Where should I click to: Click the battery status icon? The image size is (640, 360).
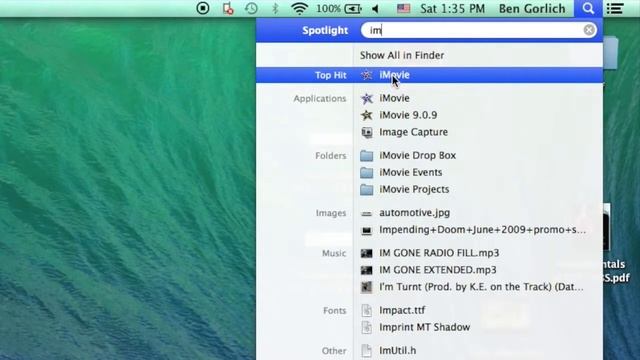[353, 9]
